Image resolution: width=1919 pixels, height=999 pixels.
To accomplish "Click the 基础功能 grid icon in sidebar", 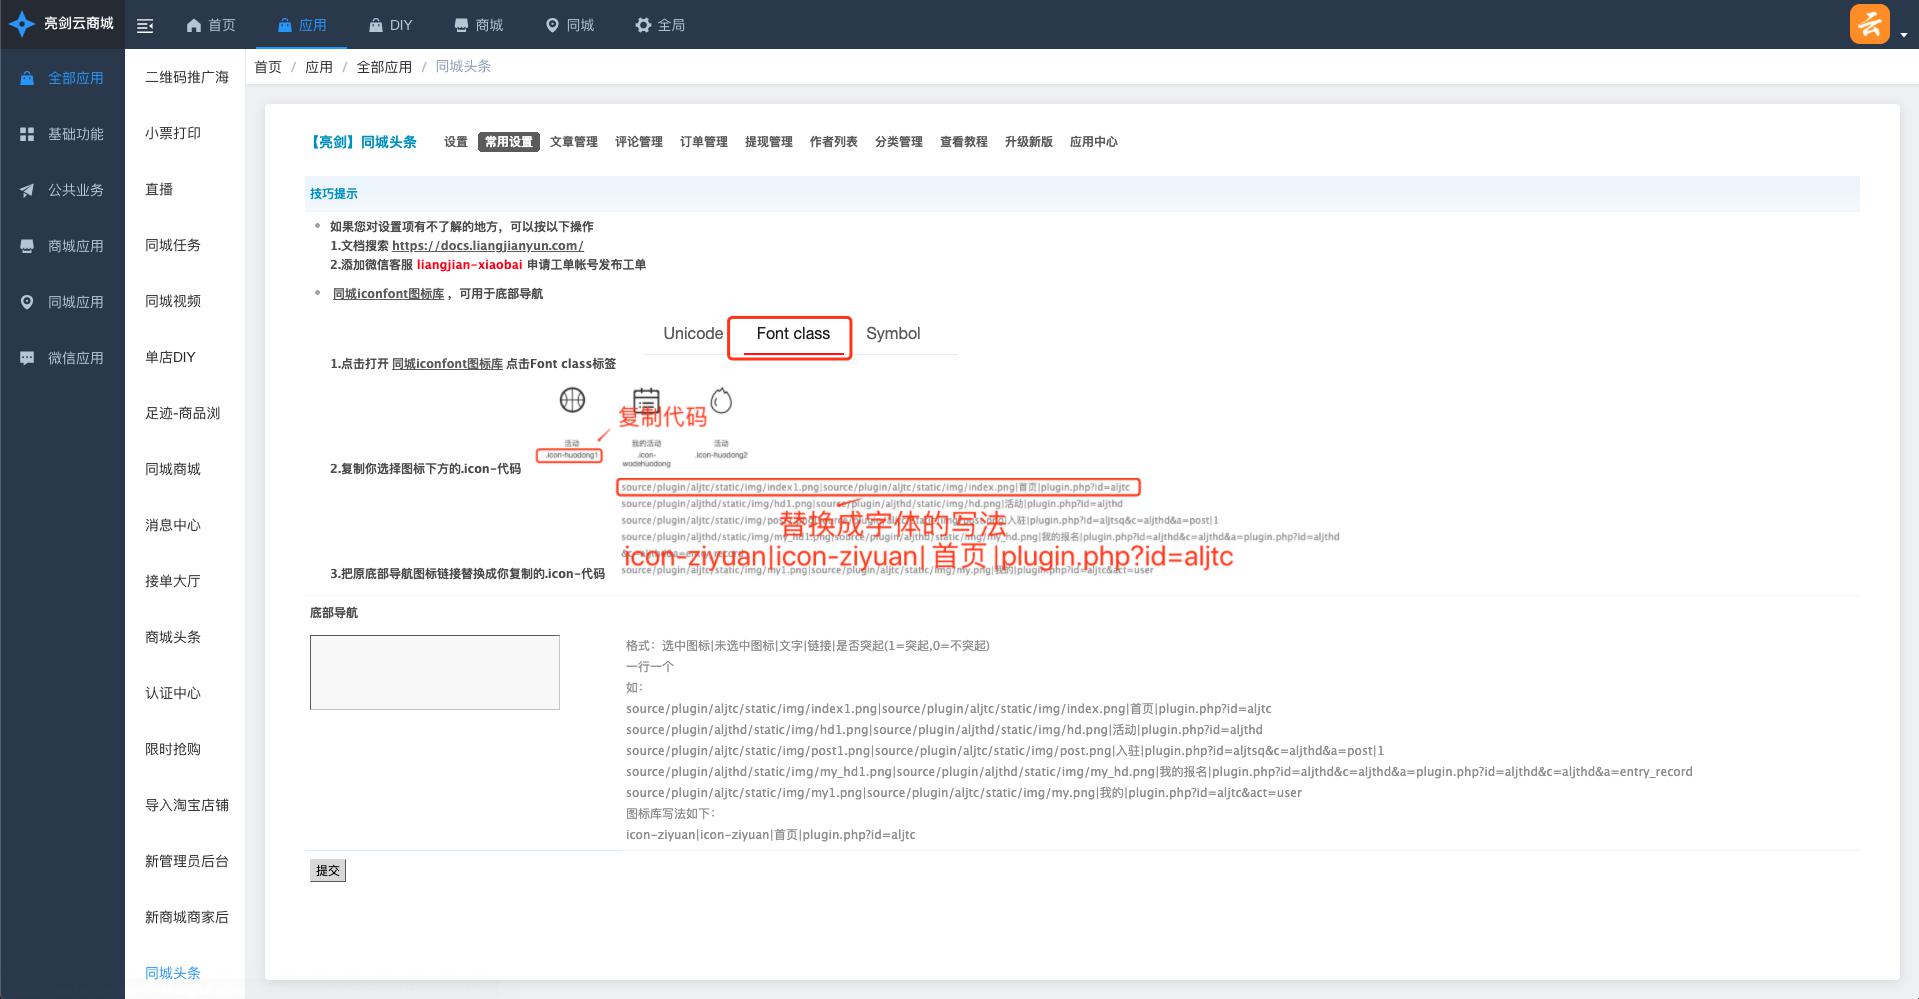I will [x=27, y=134].
